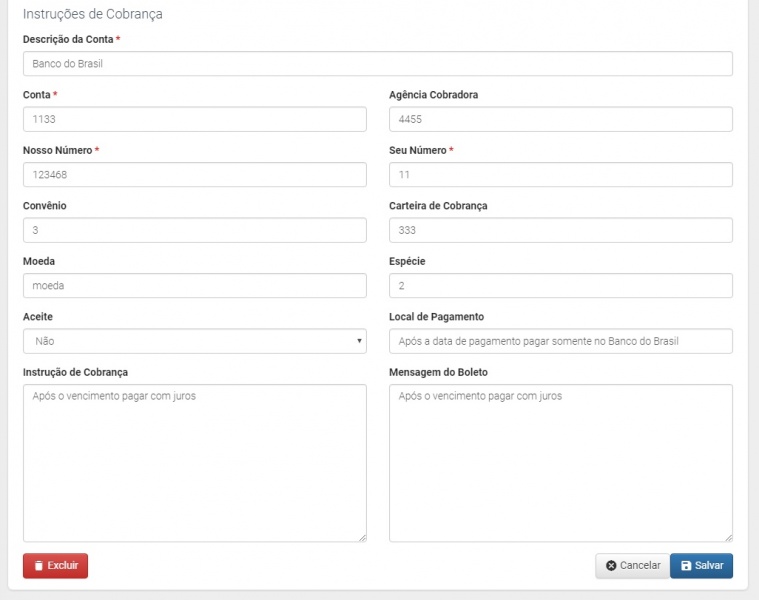Focus the Seu Número input
759x600 pixels.
[x=561, y=175]
